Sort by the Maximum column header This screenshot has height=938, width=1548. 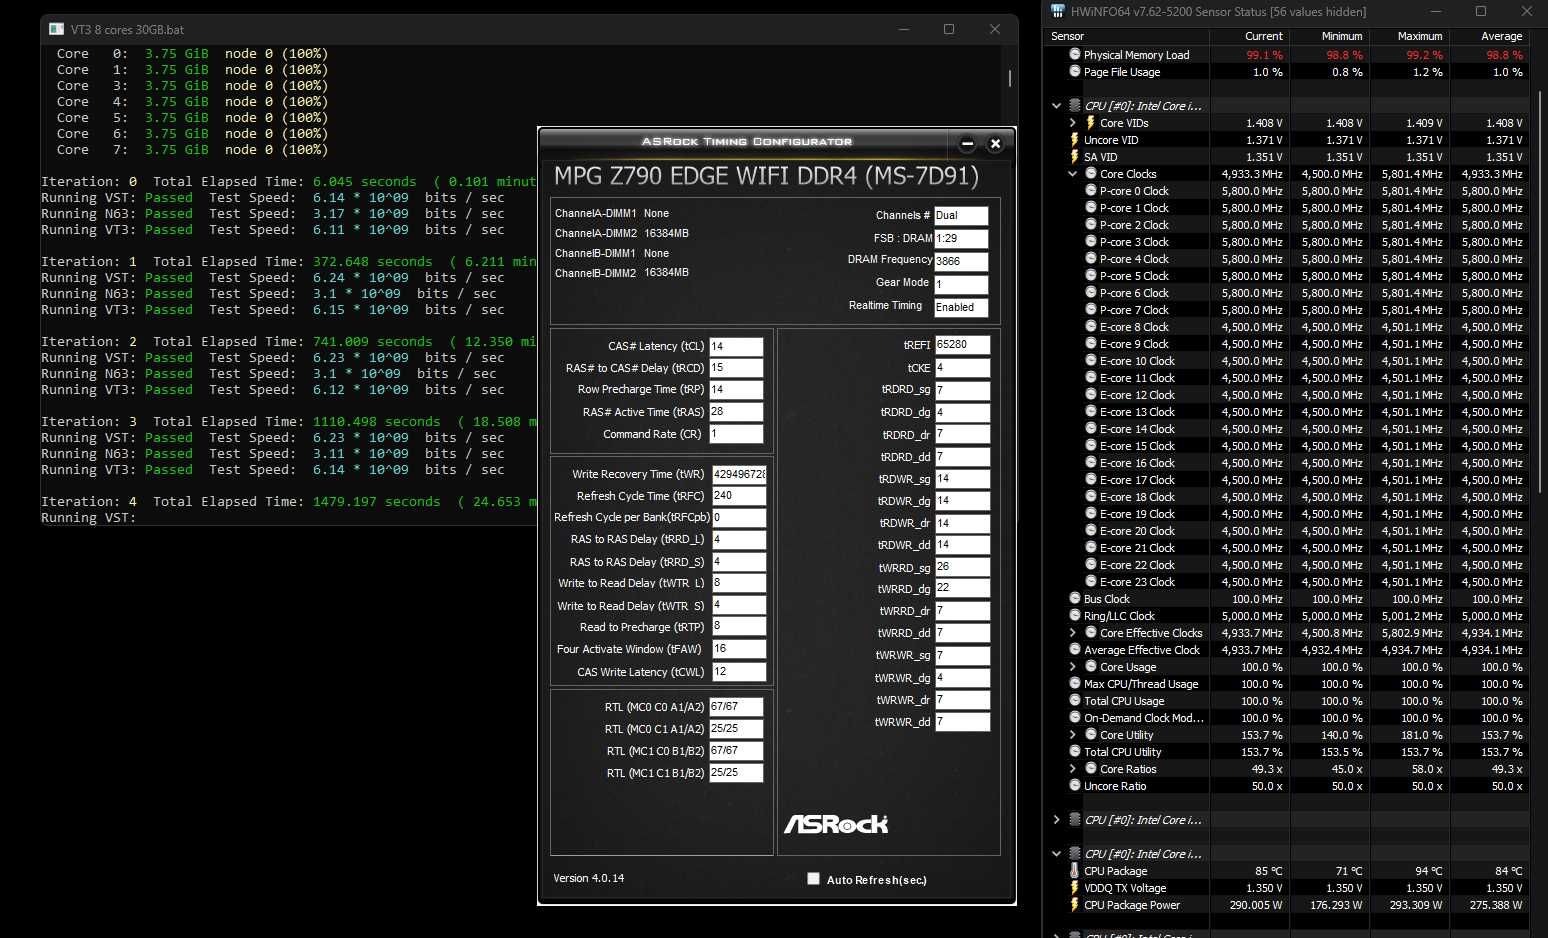[1410, 36]
